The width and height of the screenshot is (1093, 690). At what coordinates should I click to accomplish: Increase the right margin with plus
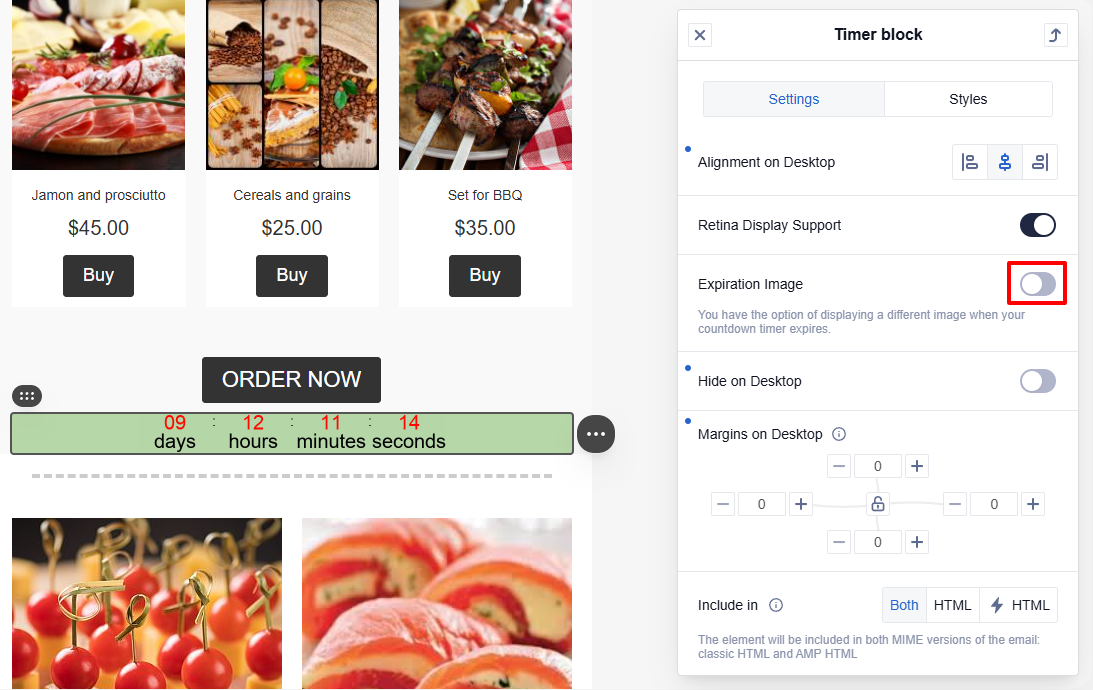(x=1033, y=503)
